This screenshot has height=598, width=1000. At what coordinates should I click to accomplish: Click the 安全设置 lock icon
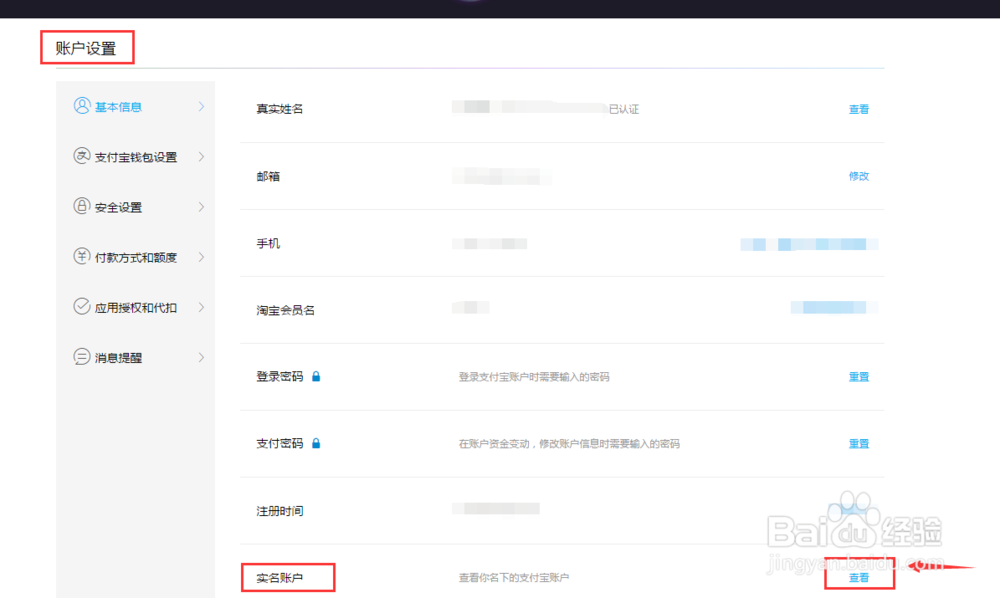click(x=82, y=206)
